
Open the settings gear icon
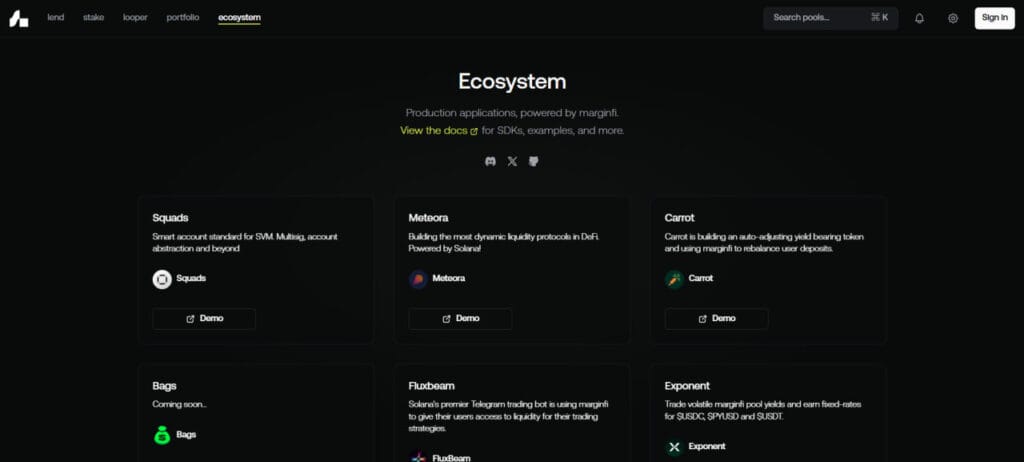pos(953,18)
